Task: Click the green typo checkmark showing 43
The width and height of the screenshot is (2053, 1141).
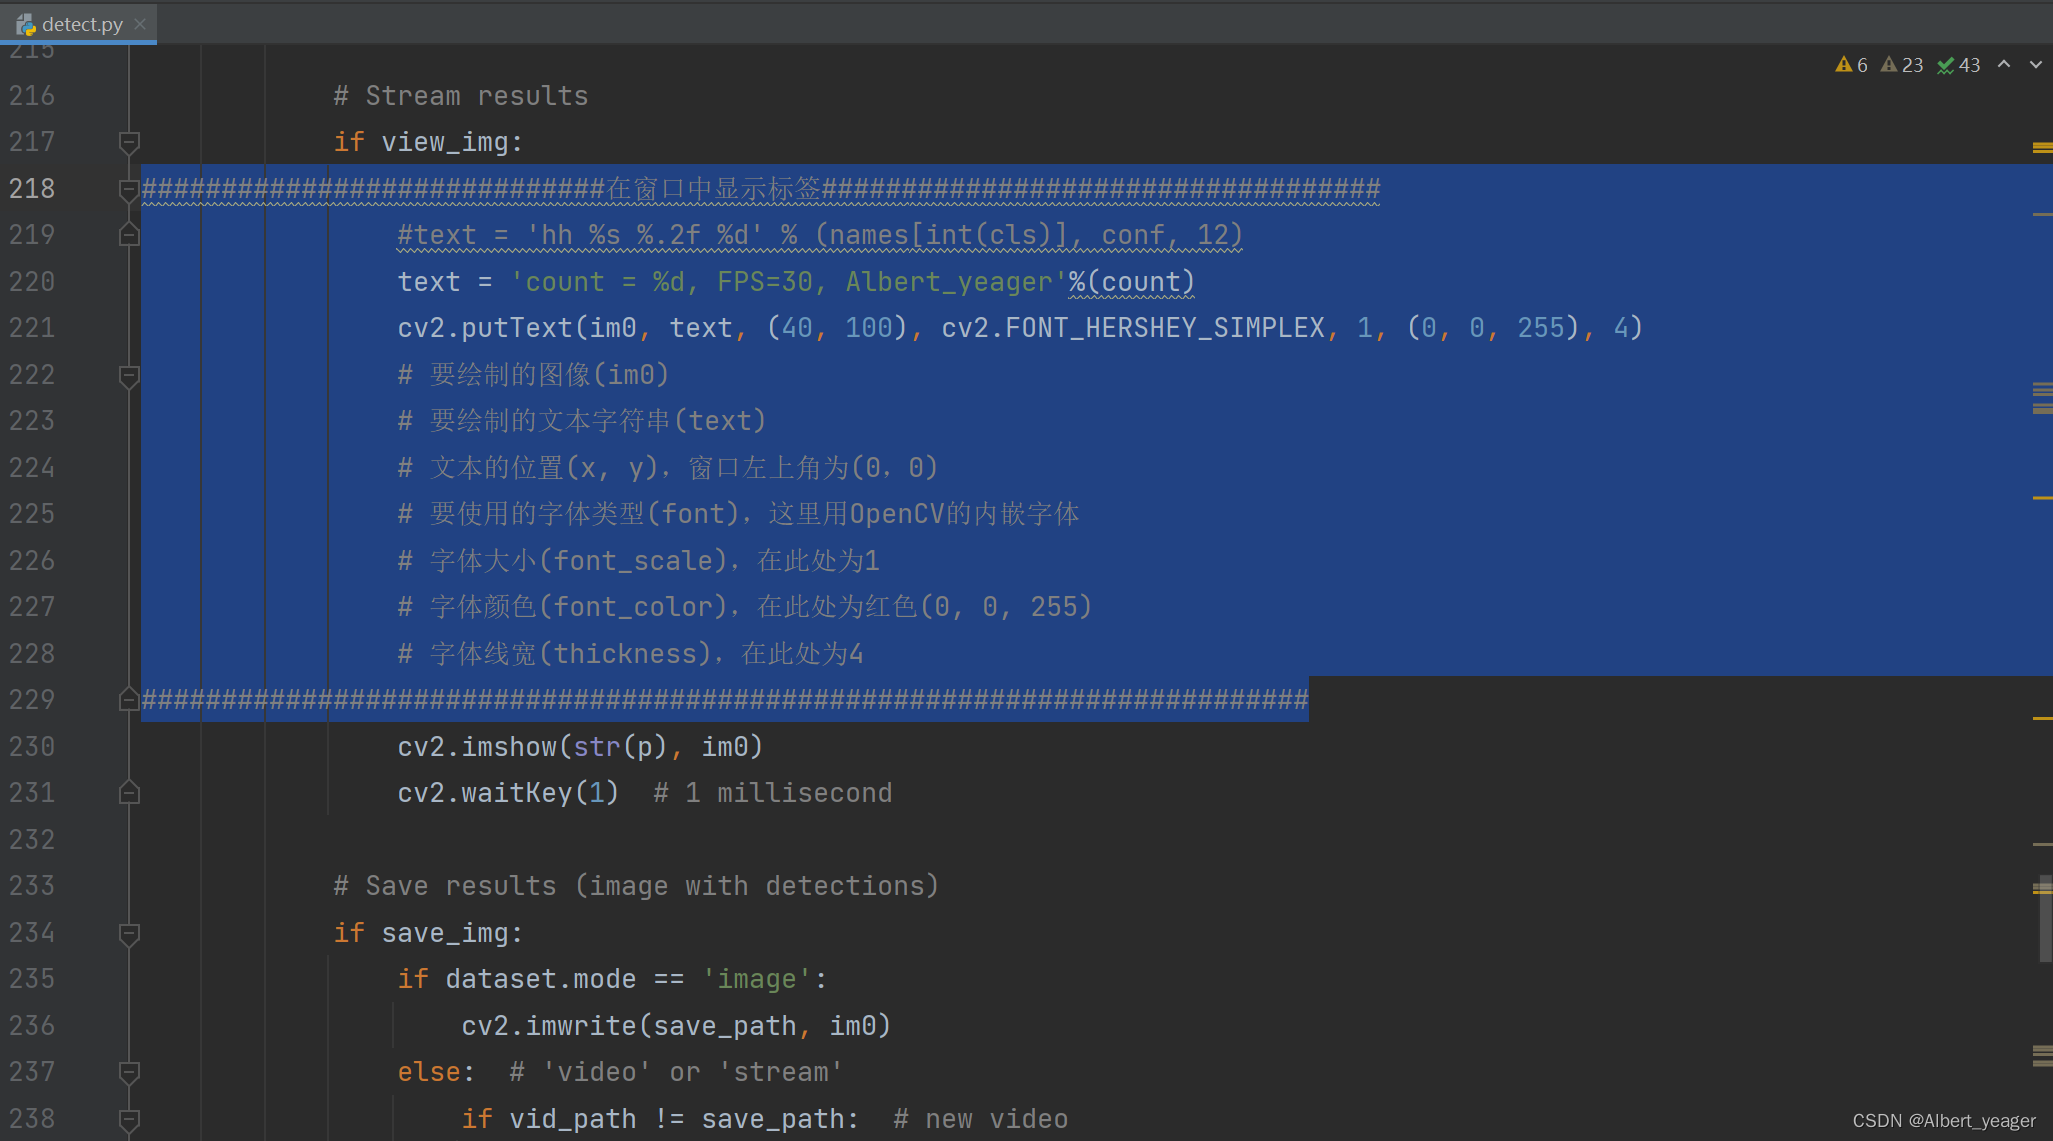Action: [x=1946, y=65]
